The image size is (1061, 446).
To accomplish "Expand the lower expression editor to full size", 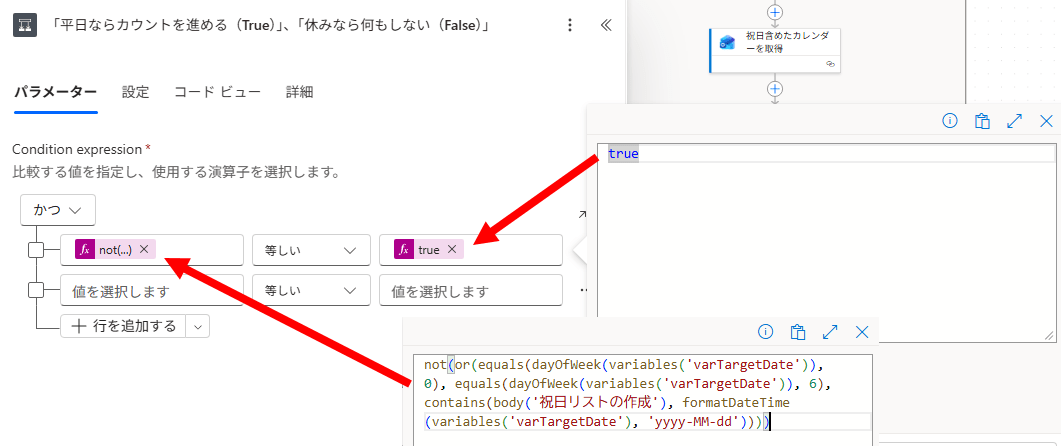I will click(830, 332).
